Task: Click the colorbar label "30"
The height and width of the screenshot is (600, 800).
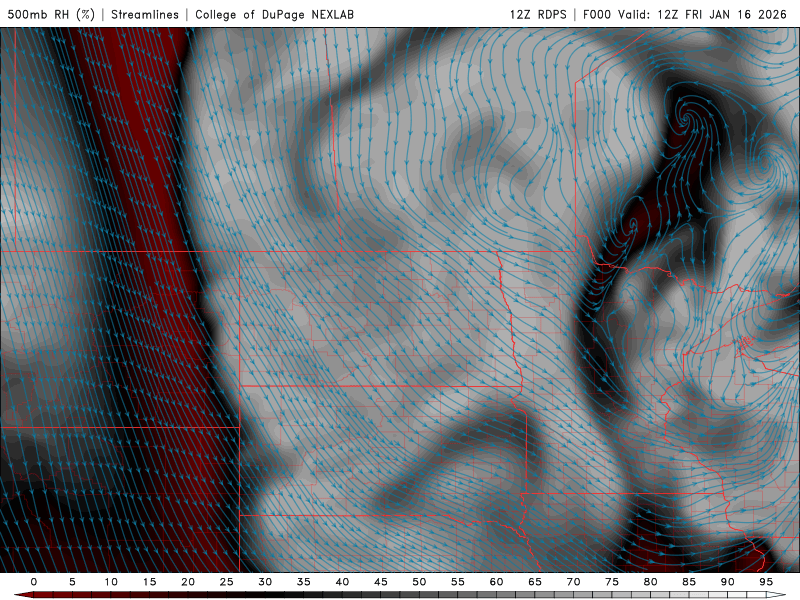Action: pyautogui.click(x=265, y=582)
